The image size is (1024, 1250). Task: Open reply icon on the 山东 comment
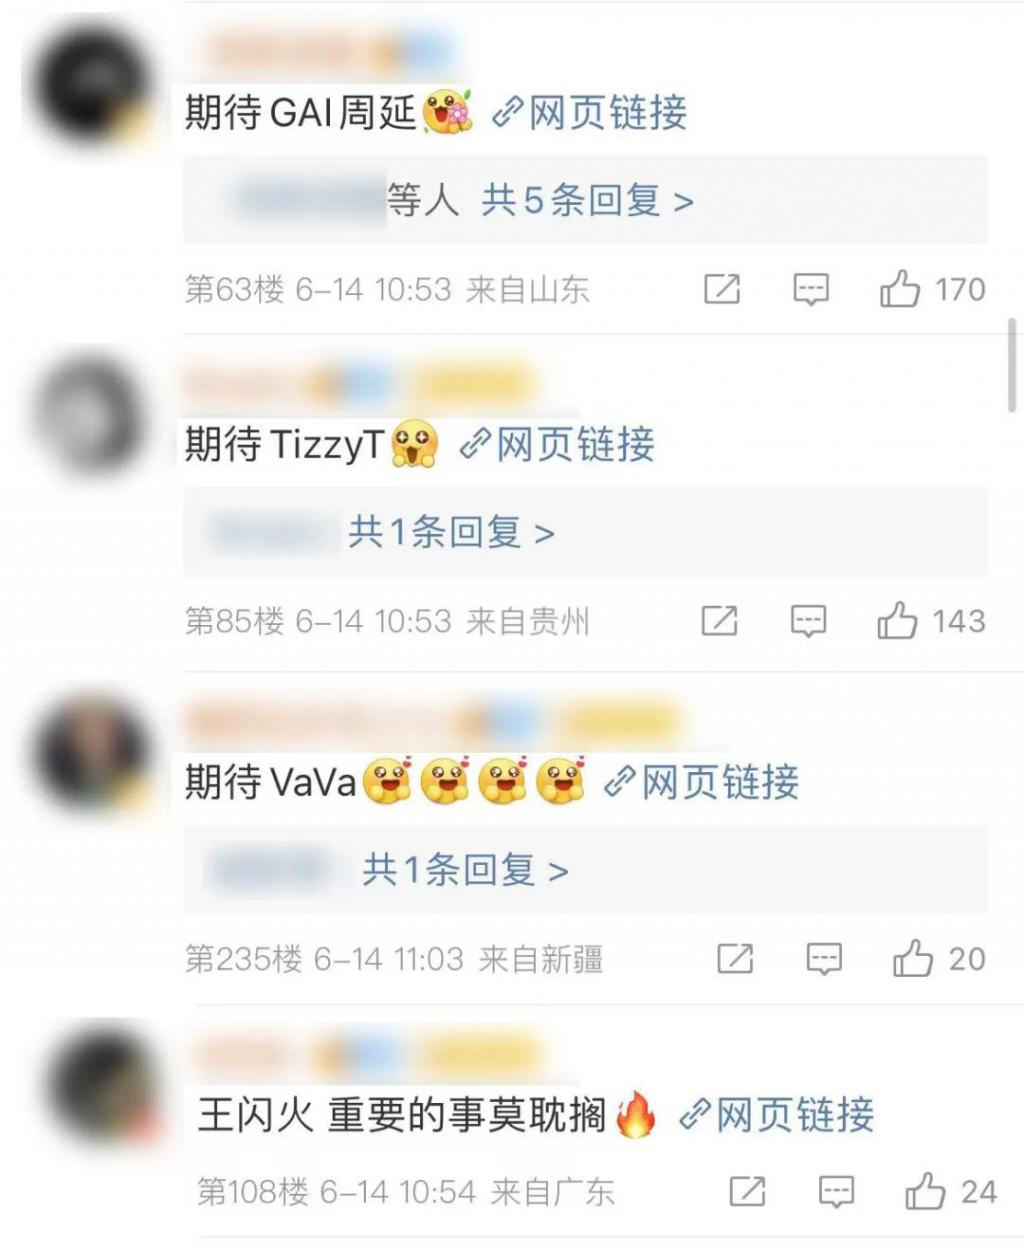(x=810, y=290)
